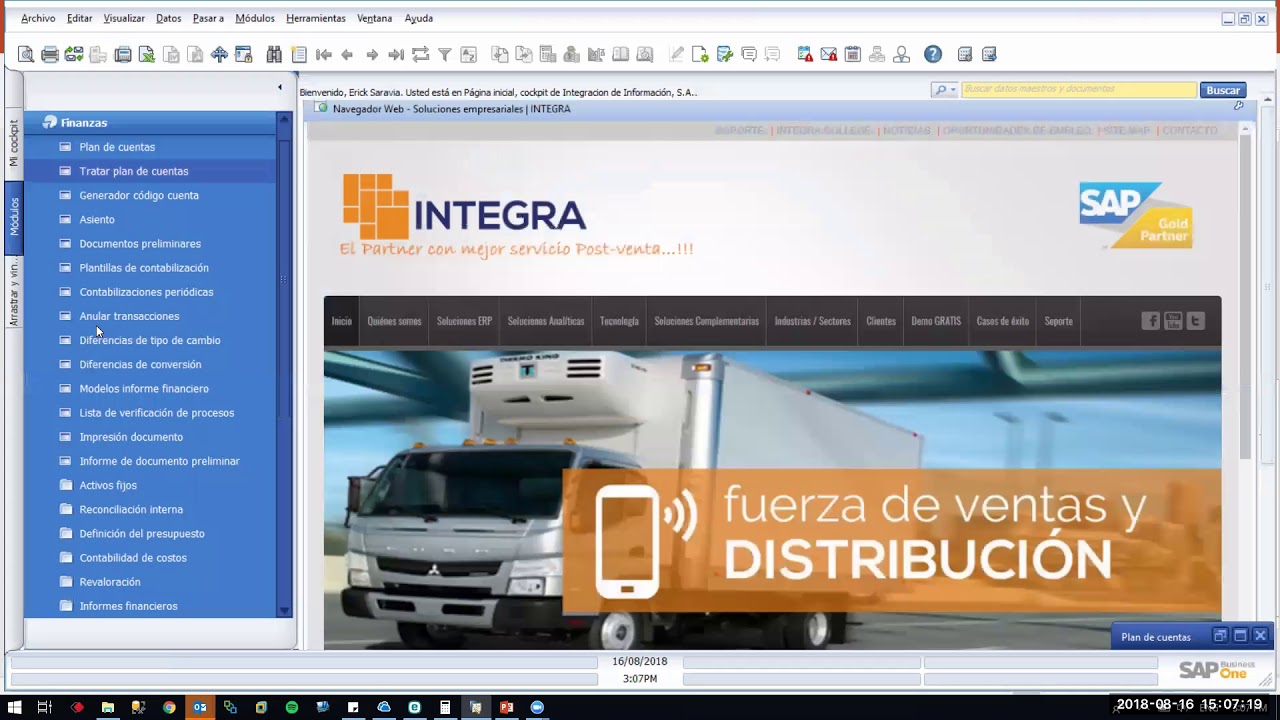The width and height of the screenshot is (1280, 720).
Task: Click the user profile person icon
Action: [x=901, y=54]
